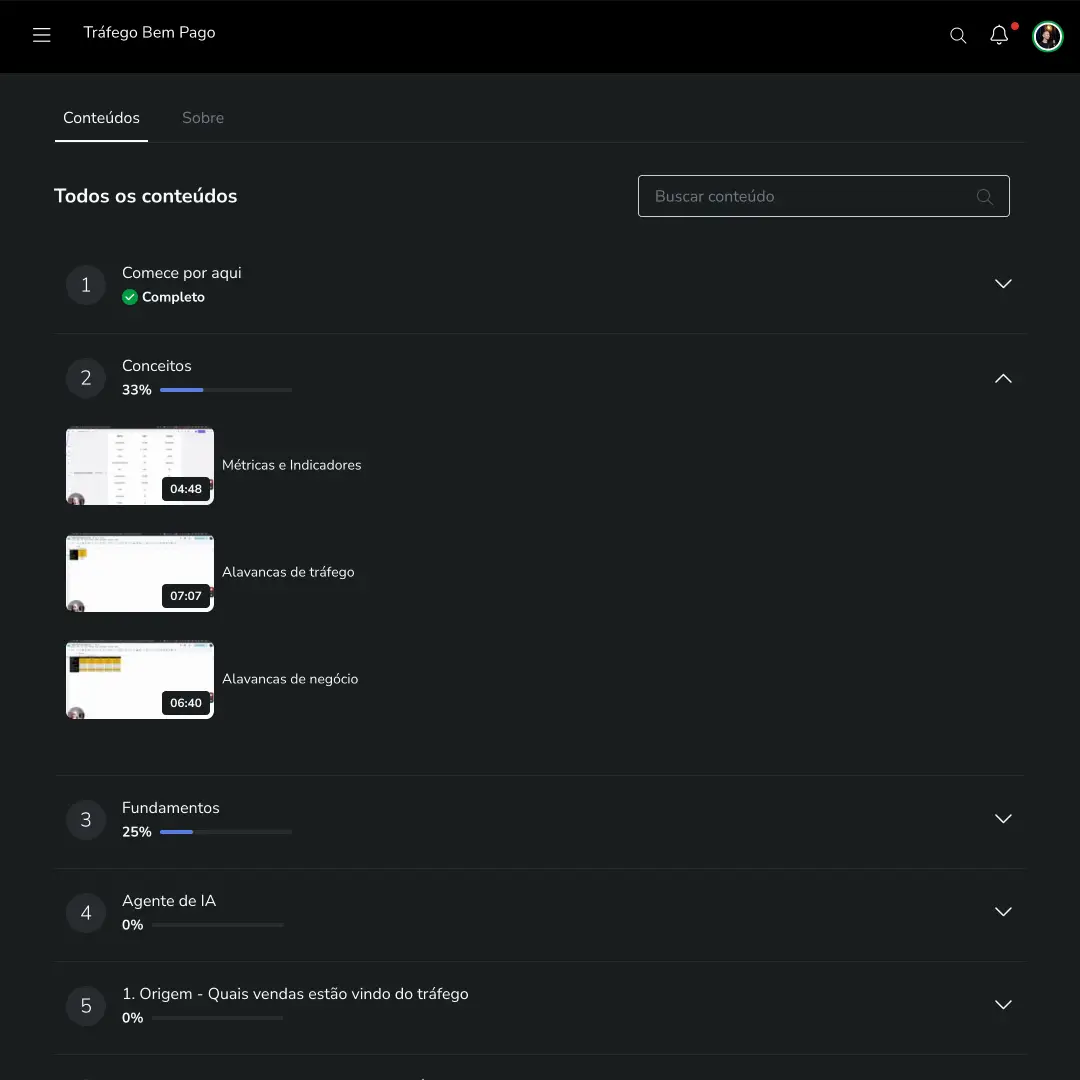
Task: Click the module number 2 badge
Action: [x=85, y=377]
